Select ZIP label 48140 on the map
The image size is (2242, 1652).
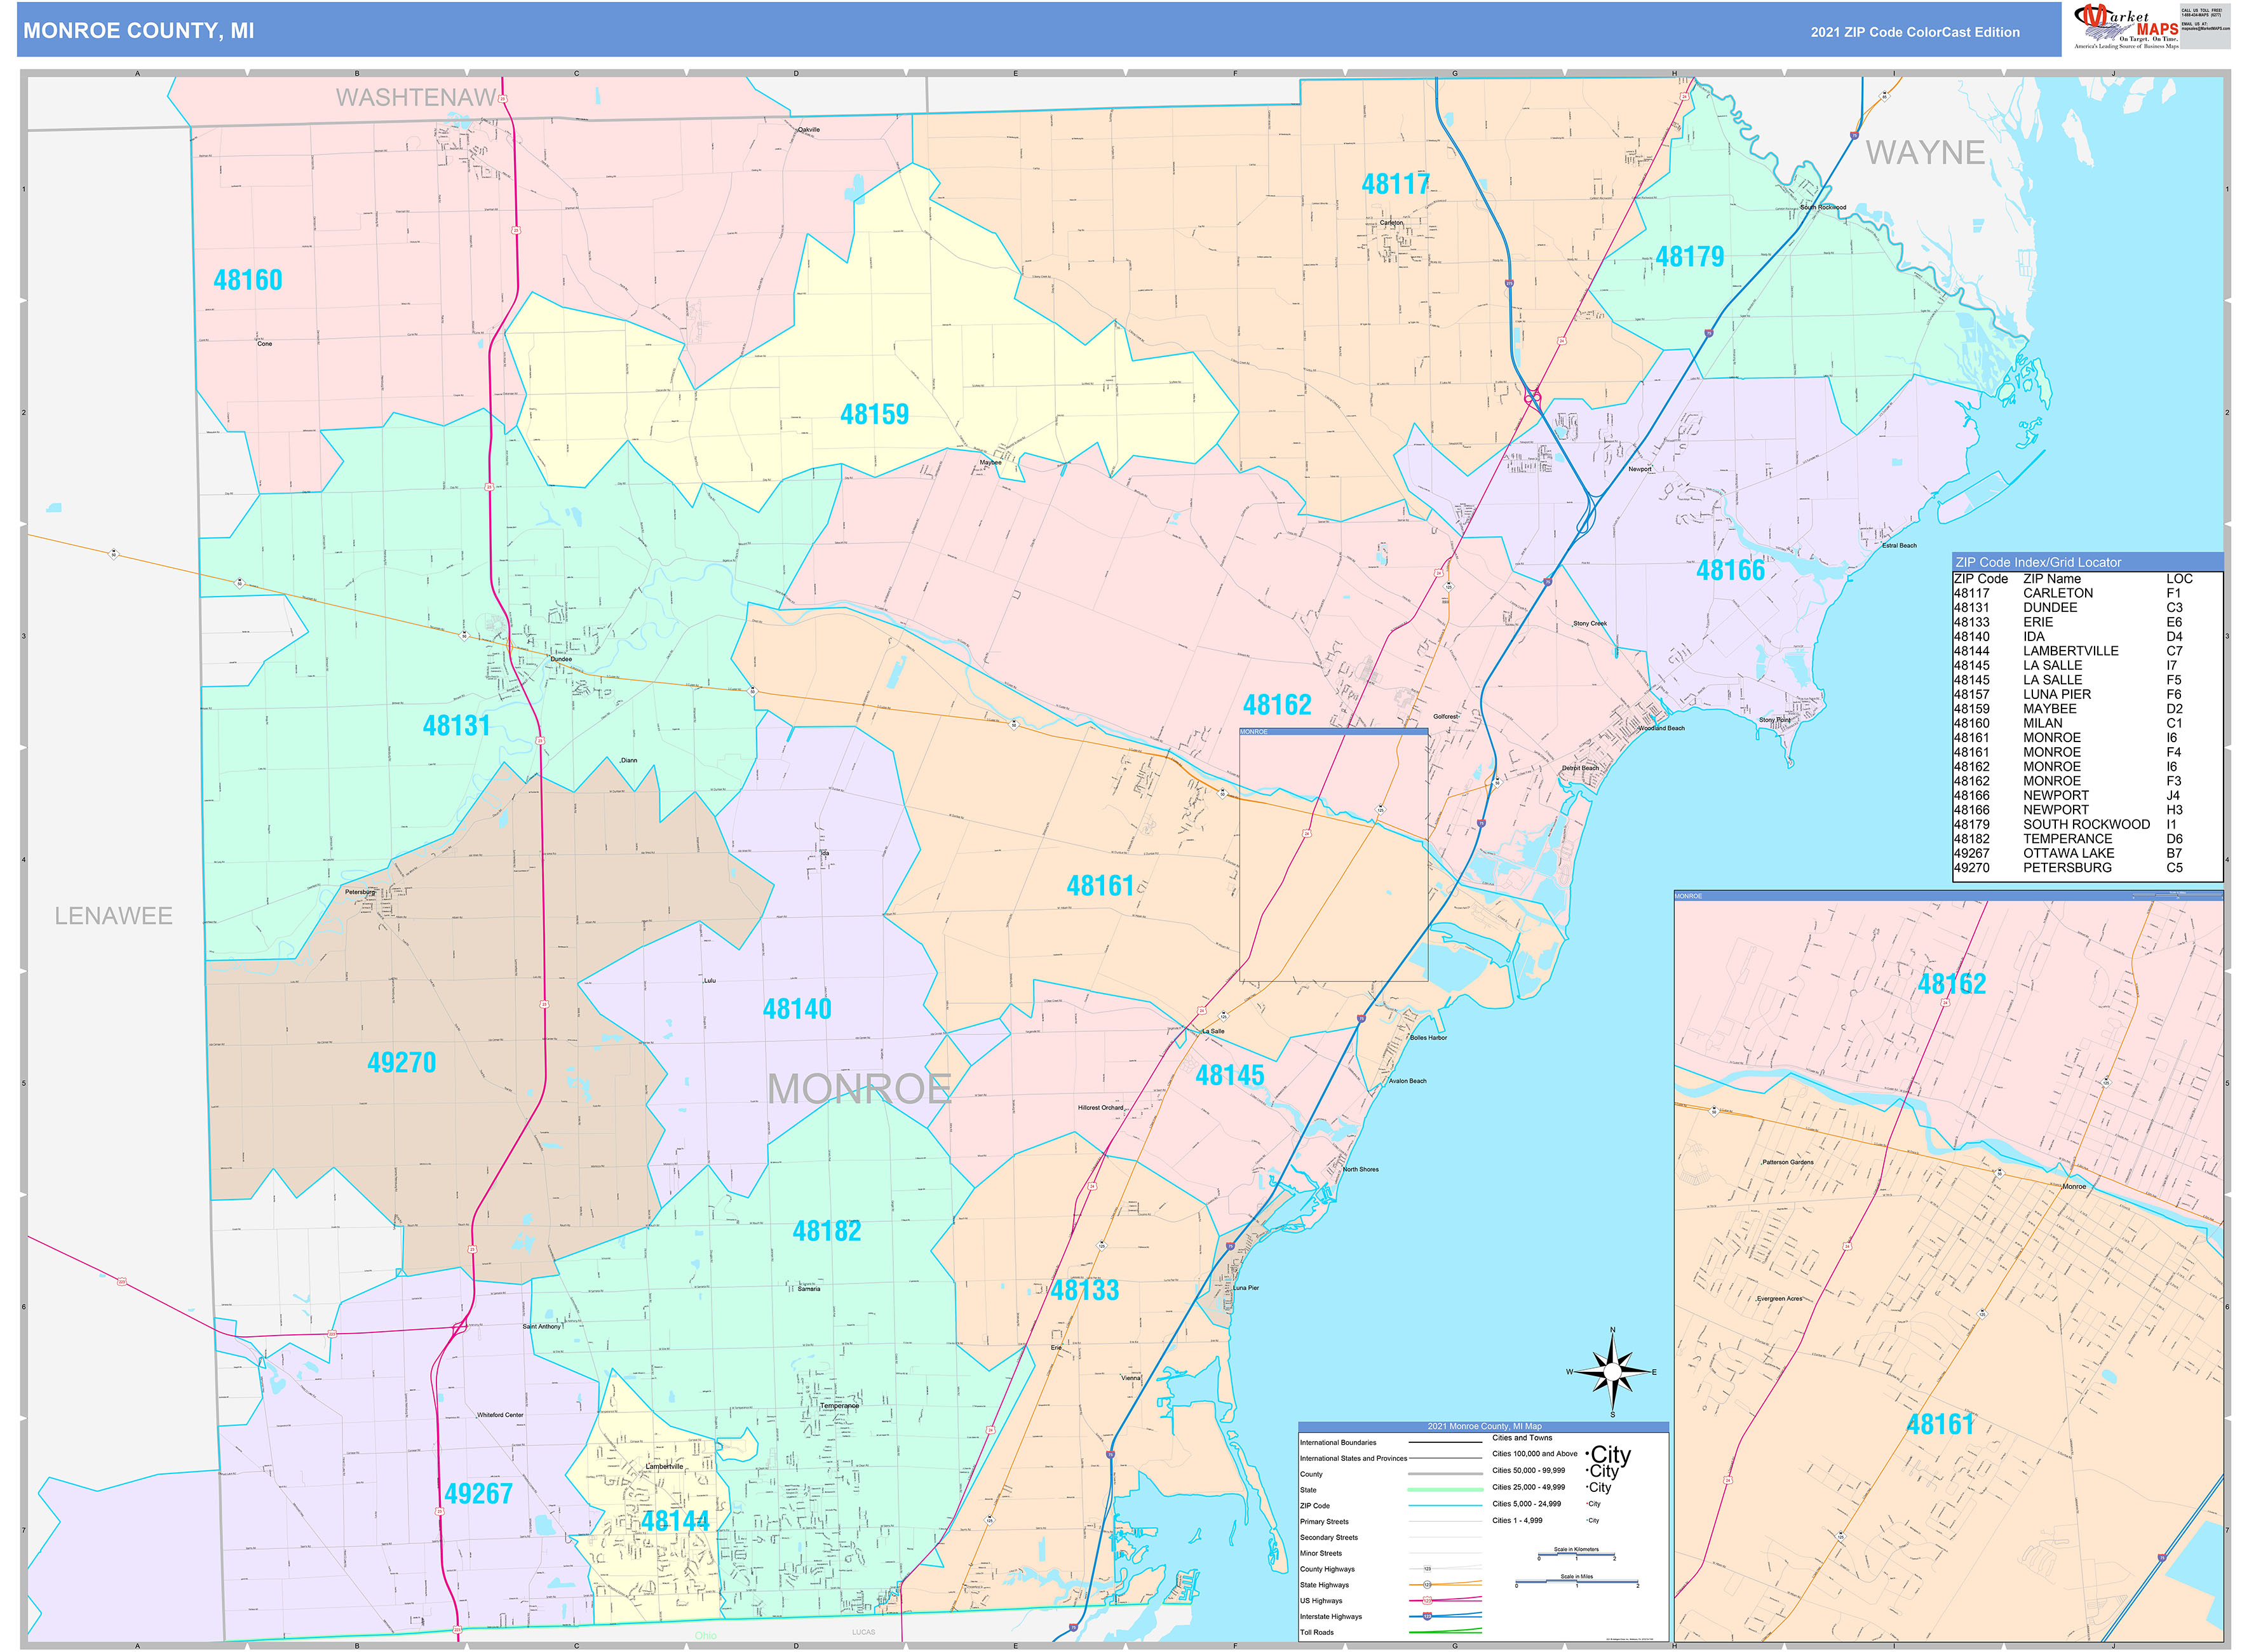[797, 1009]
